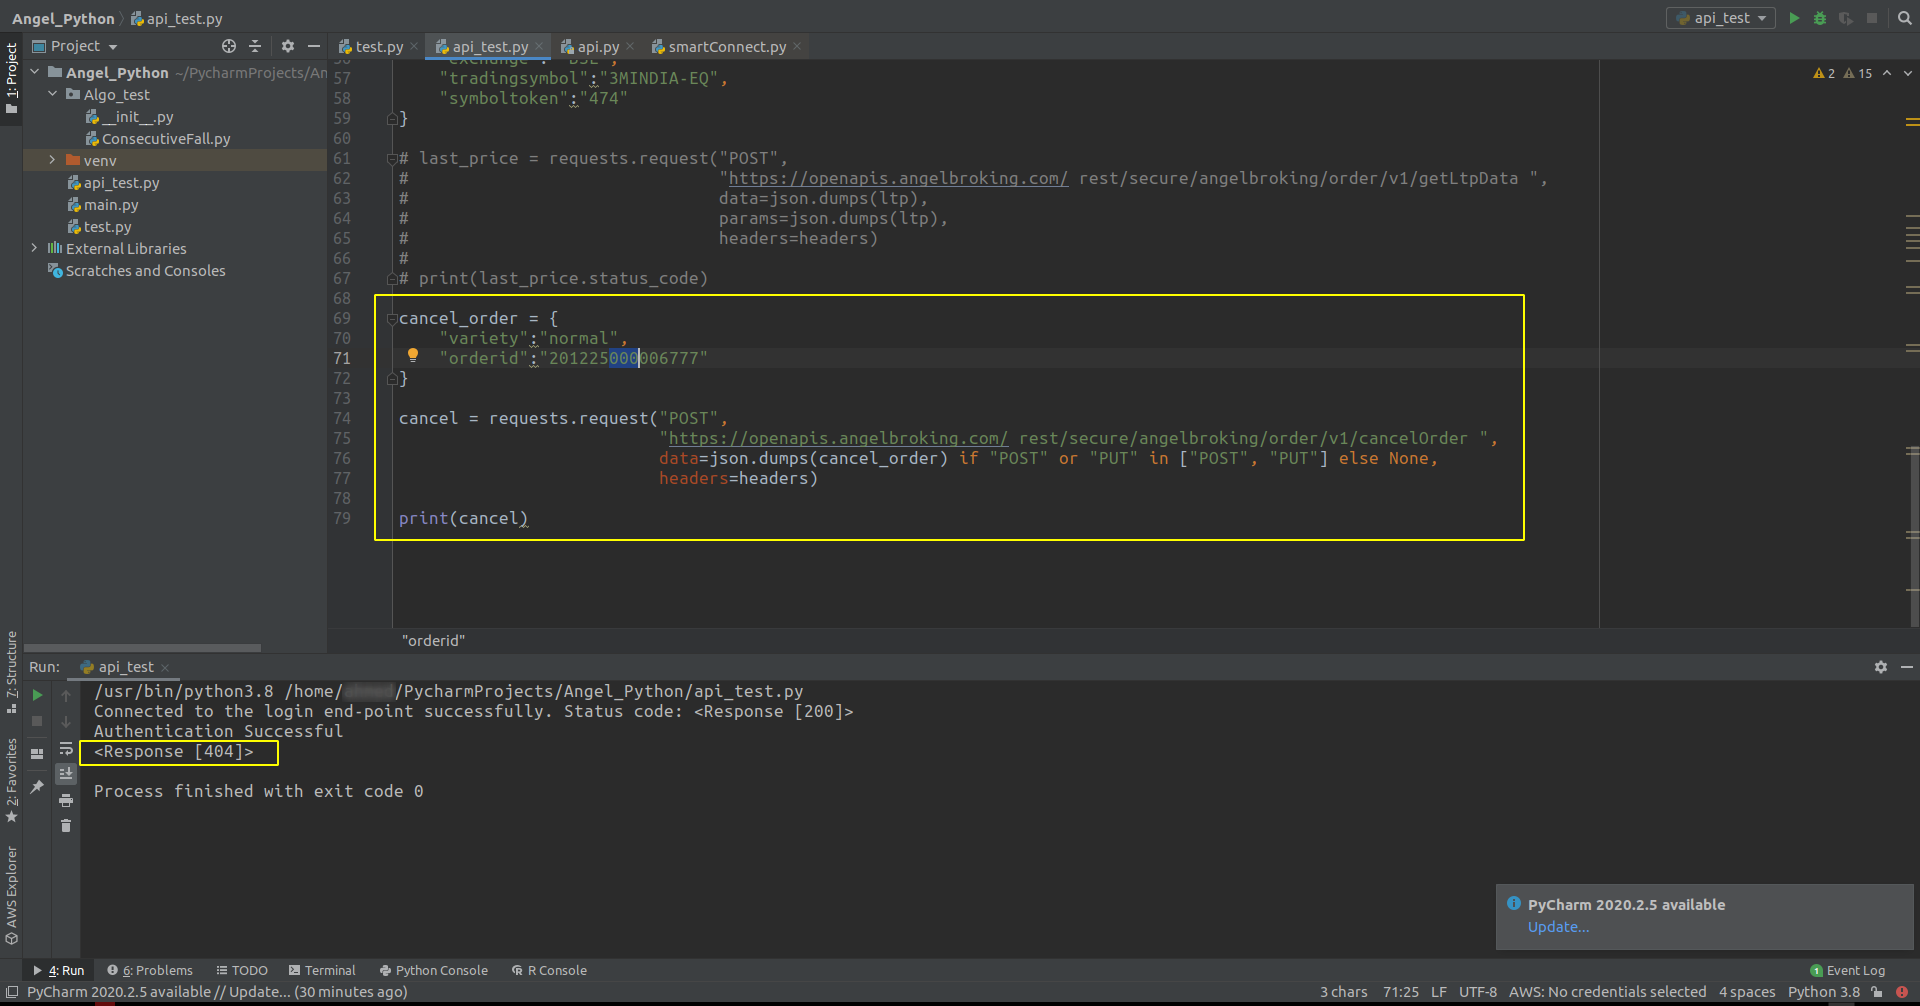Open AWS Explorer side panel

[11, 895]
